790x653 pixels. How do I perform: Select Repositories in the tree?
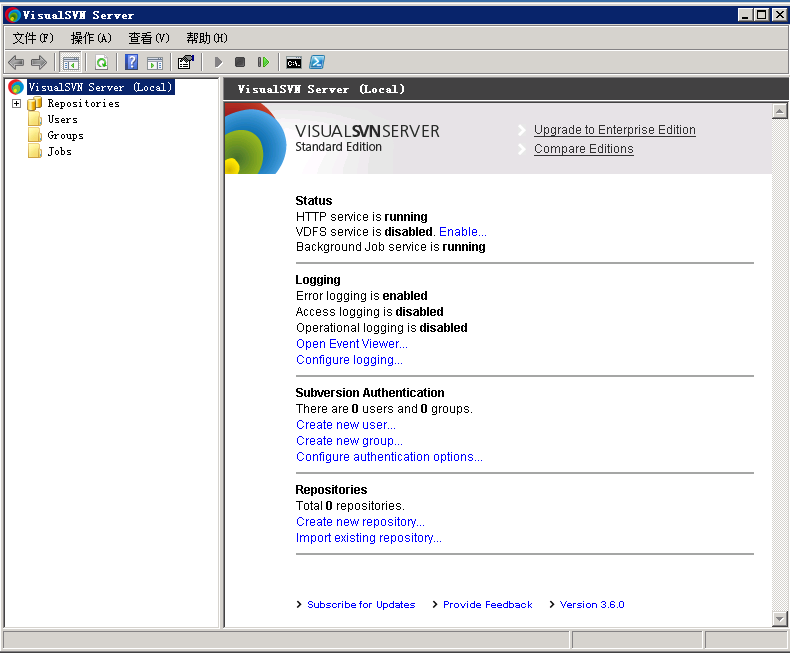[84, 103]
